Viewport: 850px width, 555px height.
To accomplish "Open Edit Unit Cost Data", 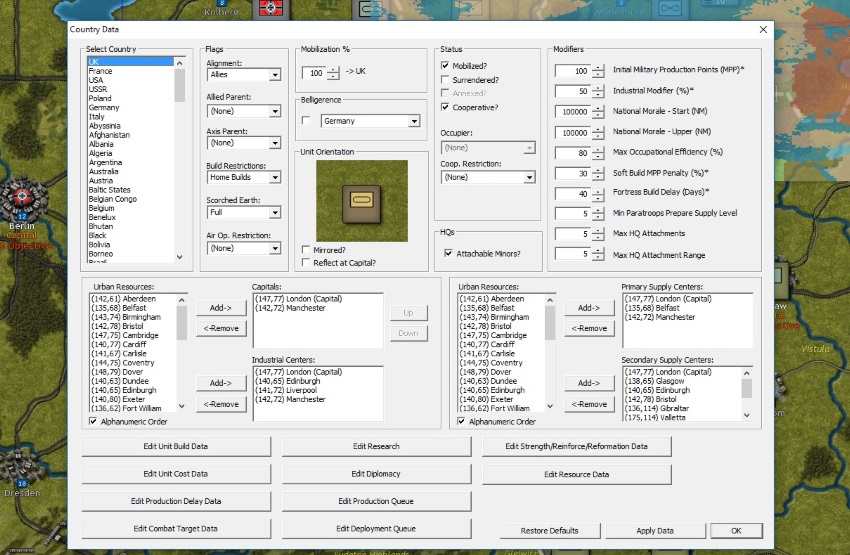I will (x=176, y=474).
